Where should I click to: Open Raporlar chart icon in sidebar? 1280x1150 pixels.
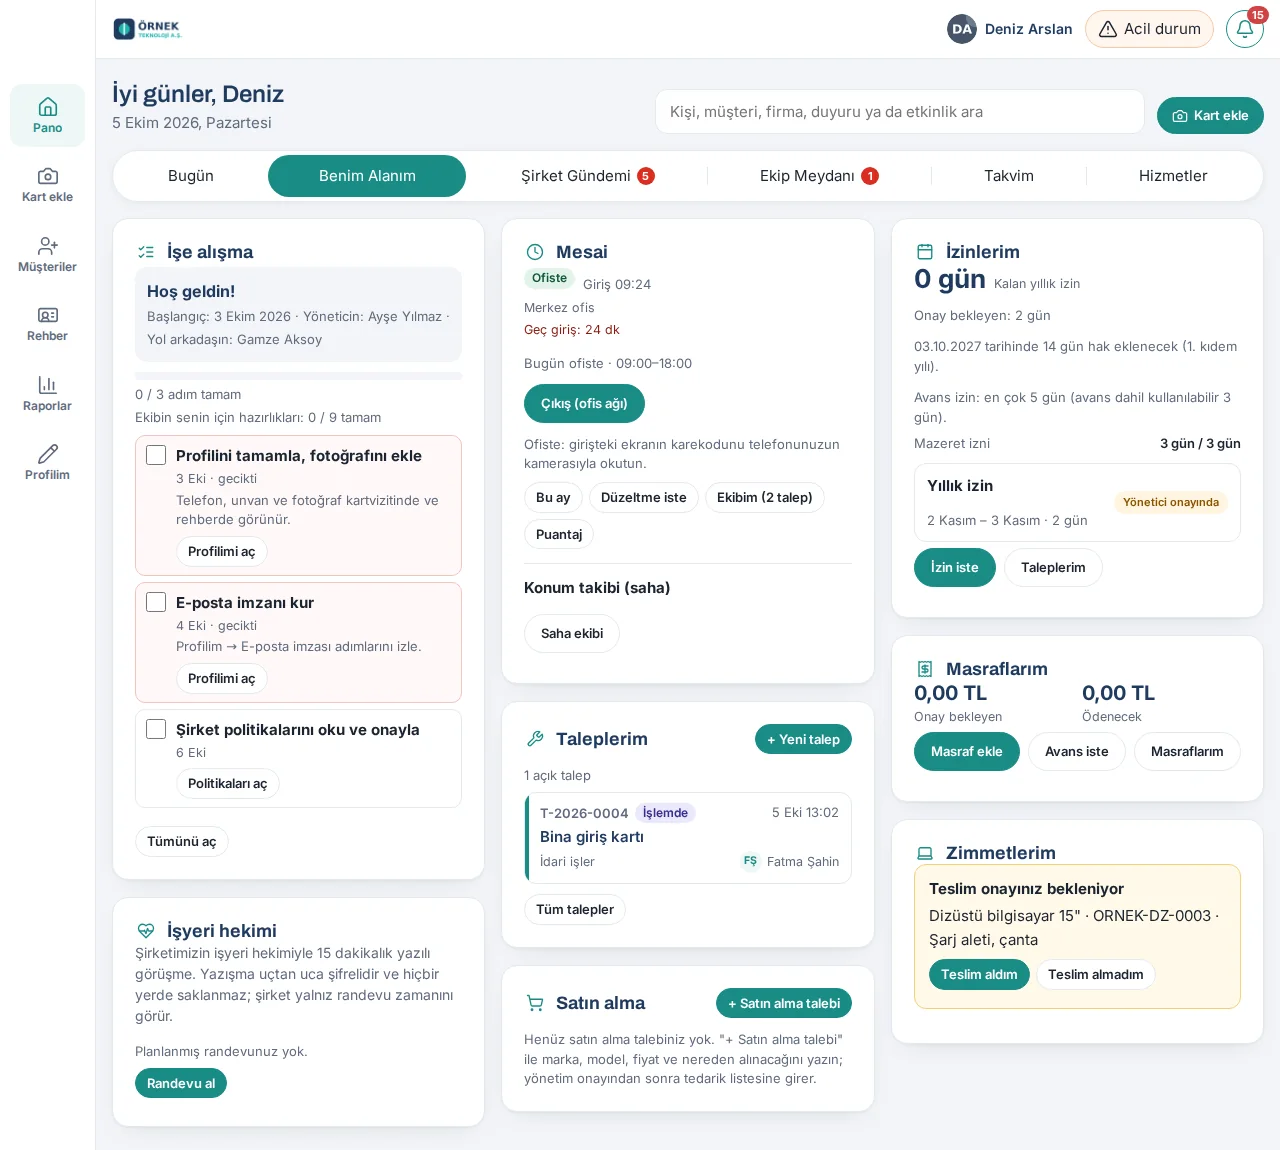pos(47,394)
